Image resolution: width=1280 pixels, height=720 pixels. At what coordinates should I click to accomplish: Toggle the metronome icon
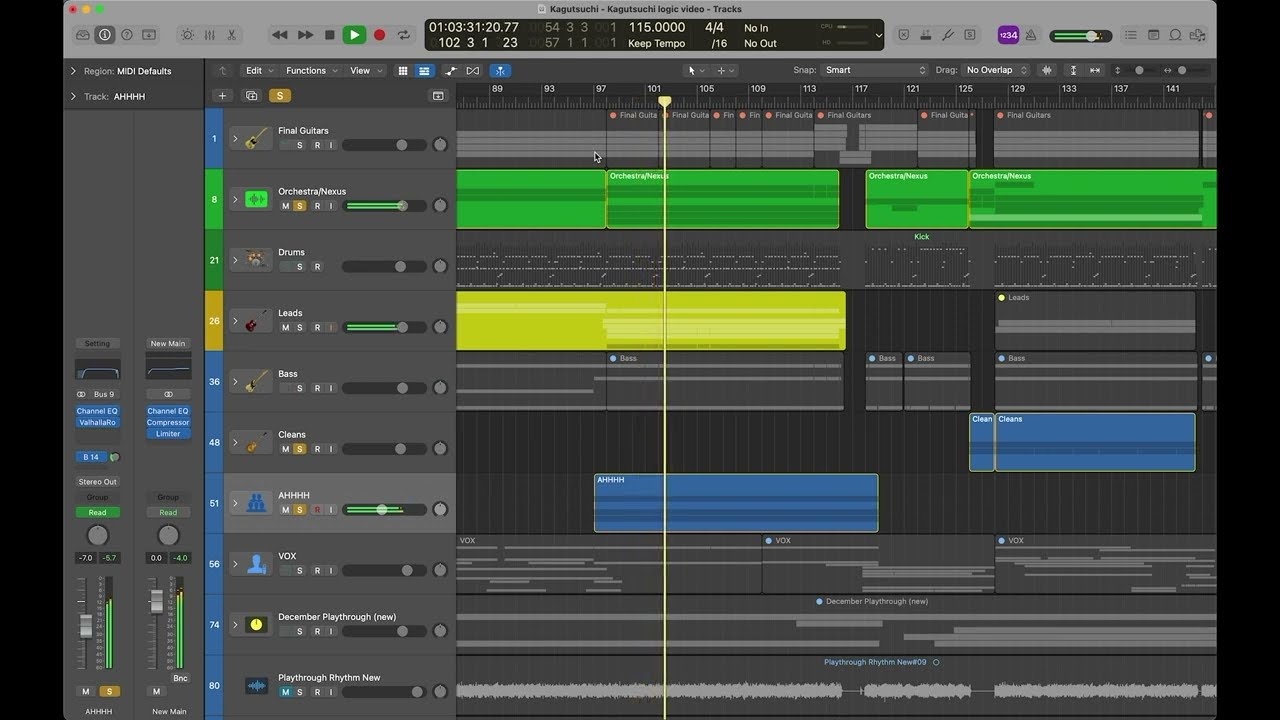click(x=1031, y=35)
